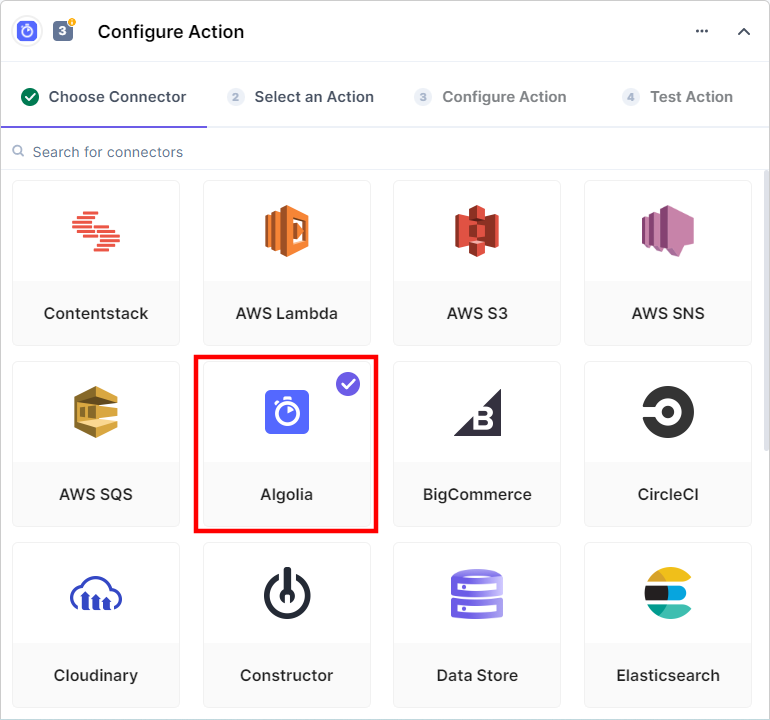This screenshot has height=720, width=770.
Task: Choose the Cloudinary cloud icon
Action: coord(96,593)
